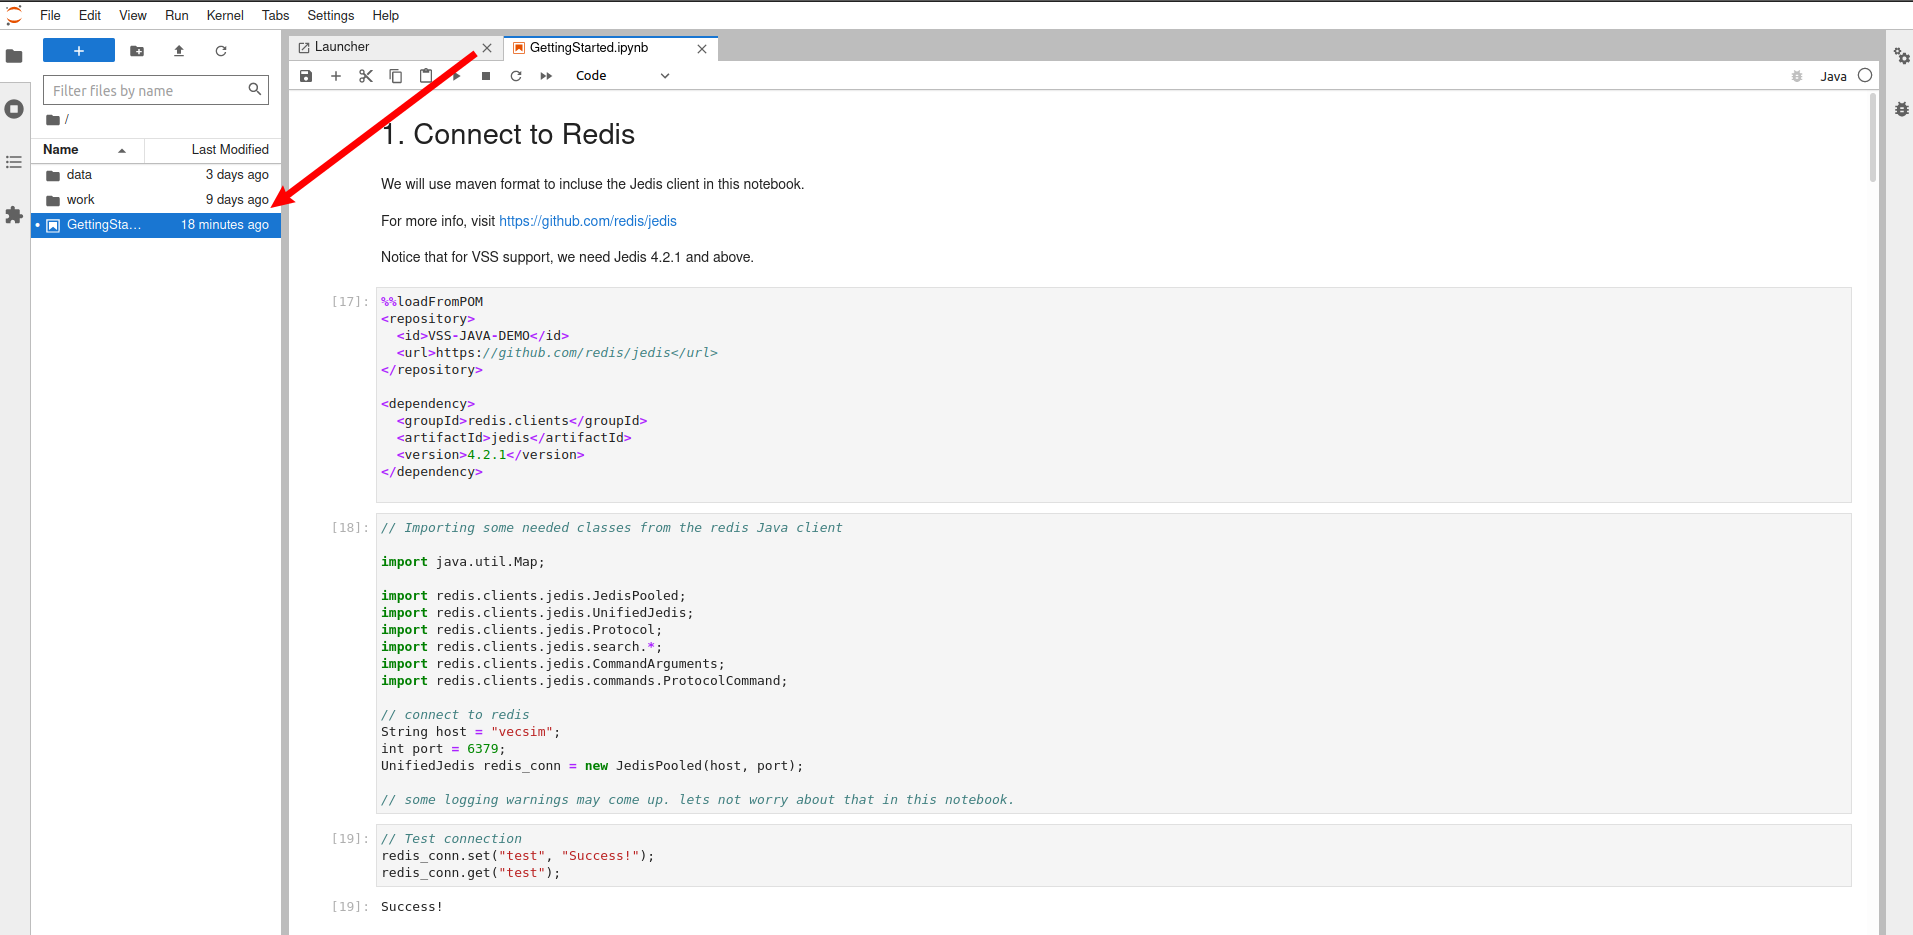Select the data folder
Viewport: 1913px width, 935px height.
coord(156,175)
